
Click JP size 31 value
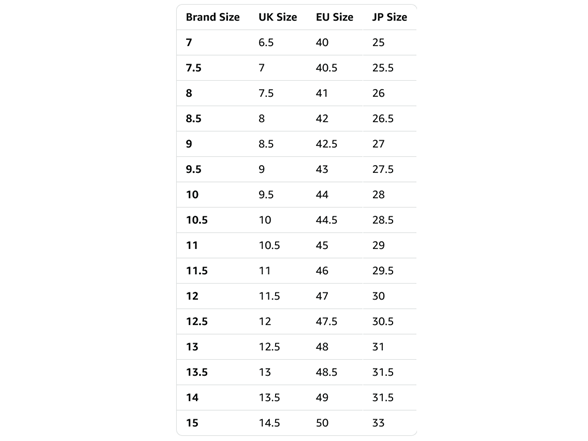378,347
